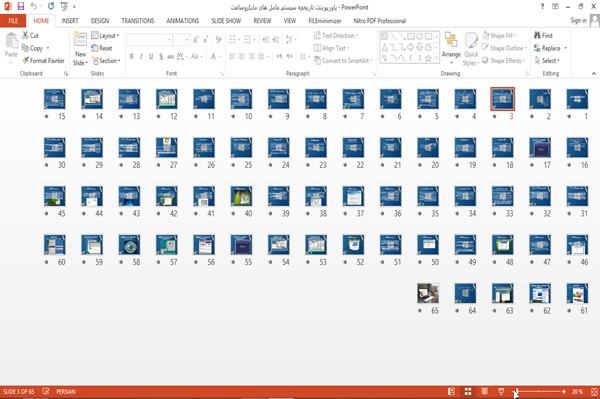Viewport: 600px width, 399px height.
Task: Click the zoom slider in status bar
Action: click(x=539, y=391)
